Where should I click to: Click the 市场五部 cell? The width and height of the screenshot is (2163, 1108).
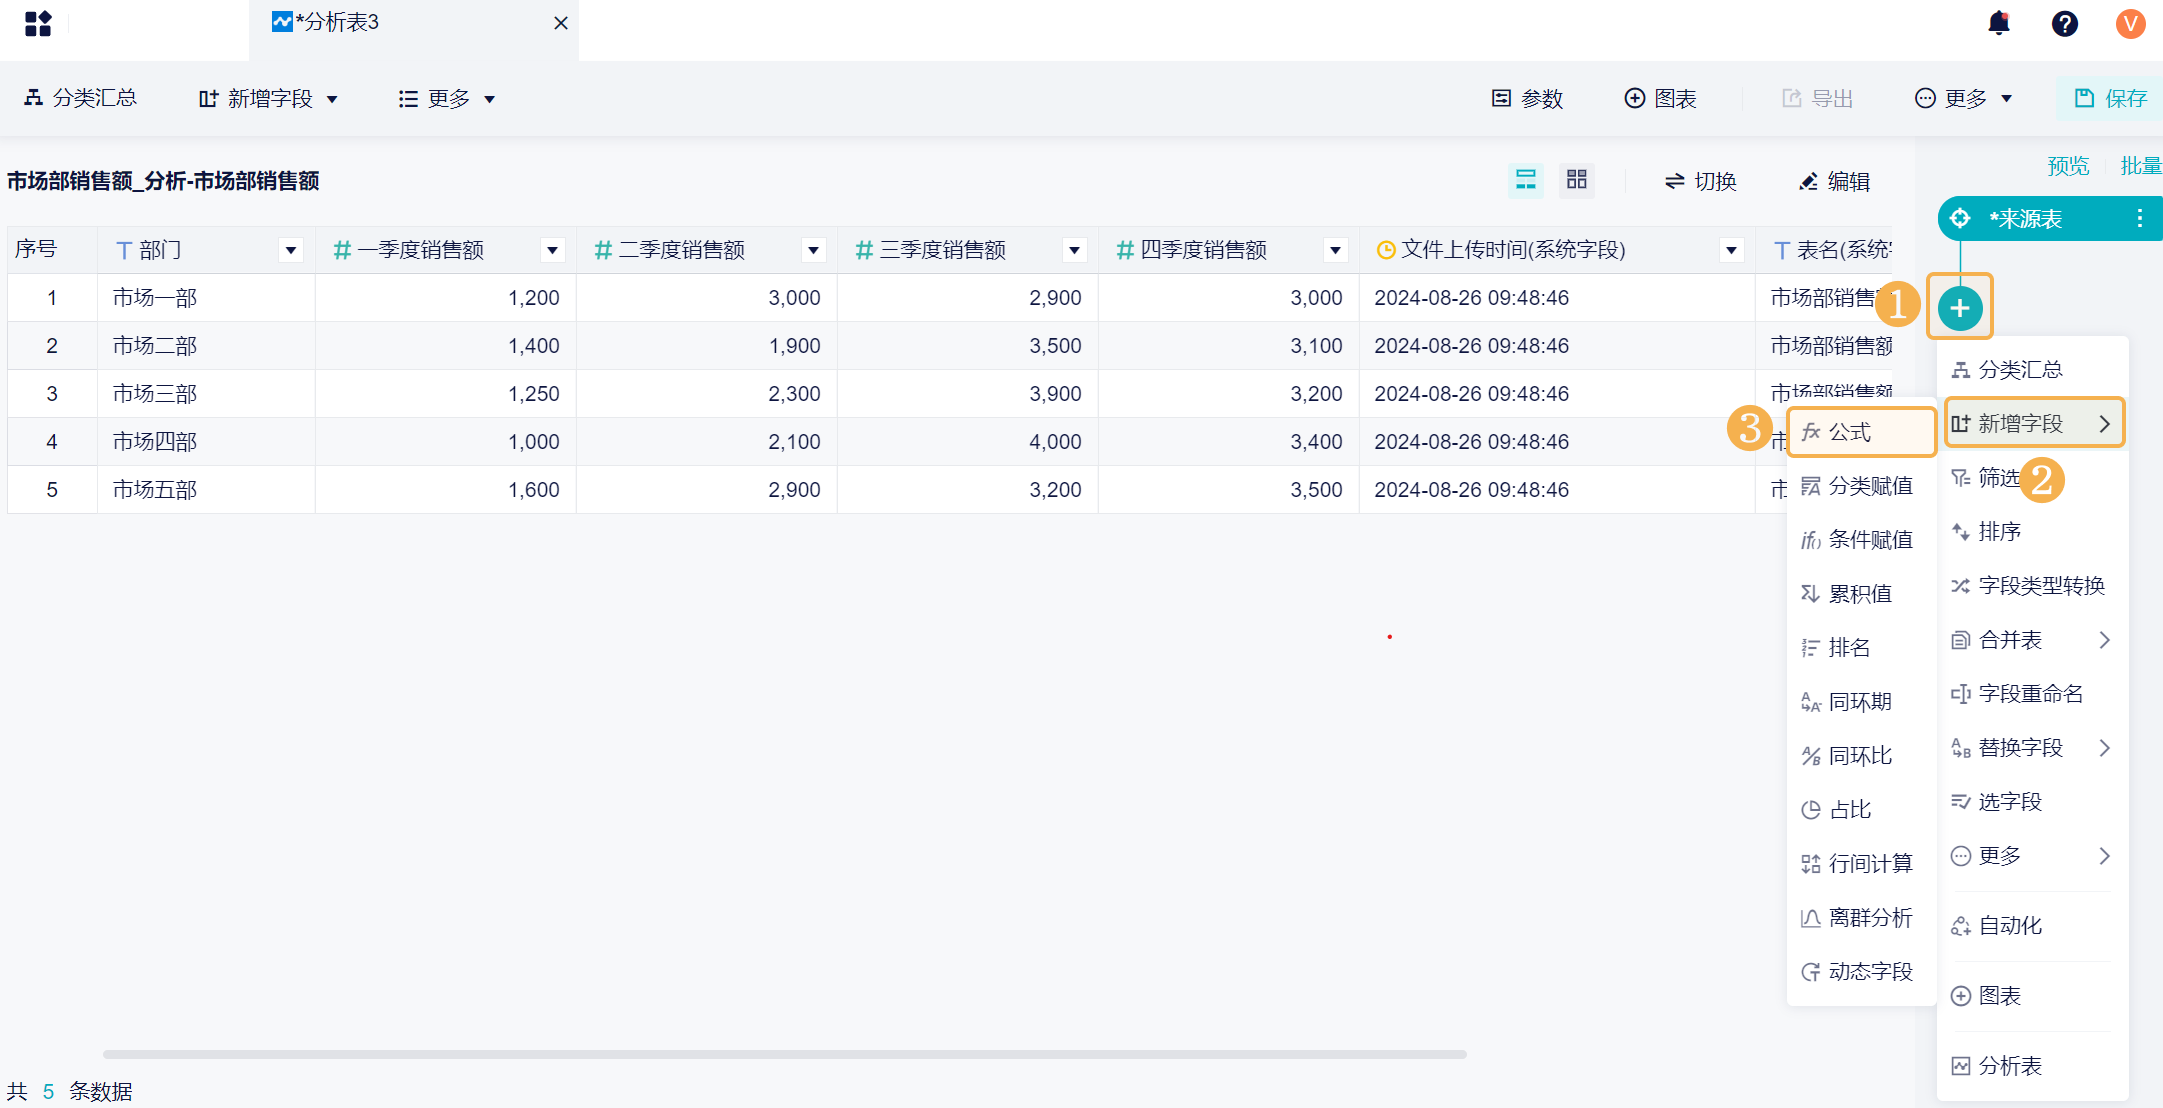click(206, 489)
